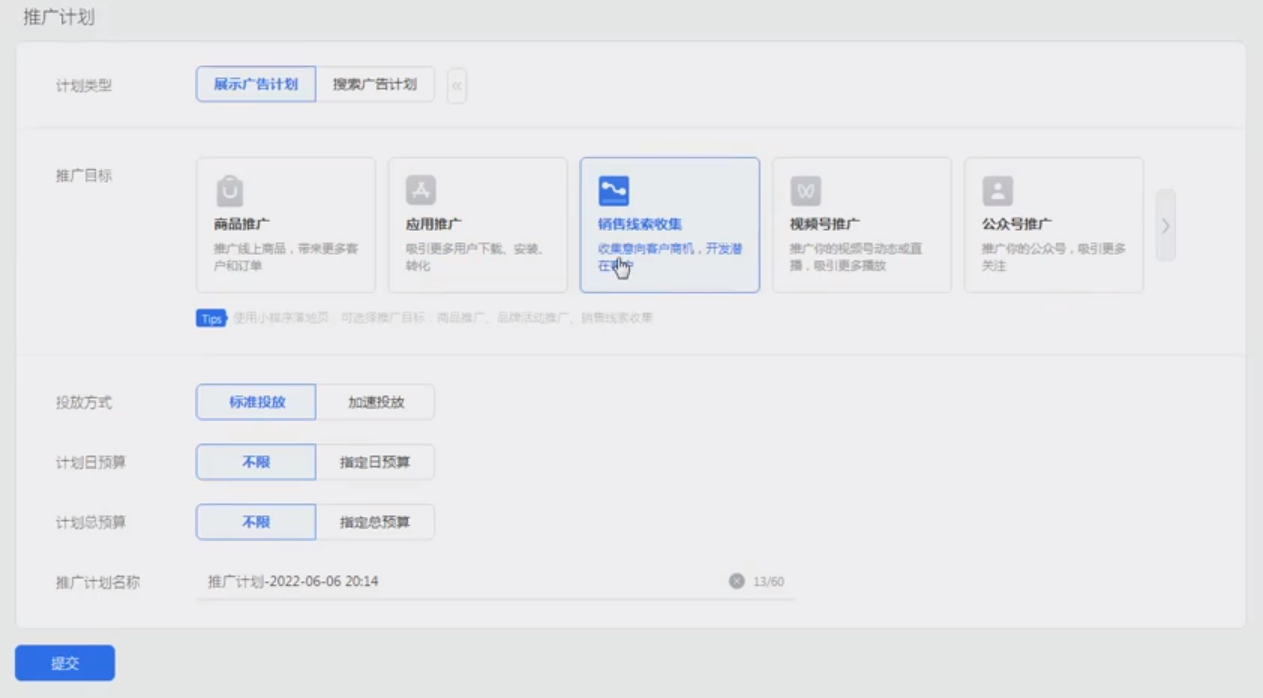
Task: Select 搜索广告计划 plan type
Action: click(x=375, y=84)
